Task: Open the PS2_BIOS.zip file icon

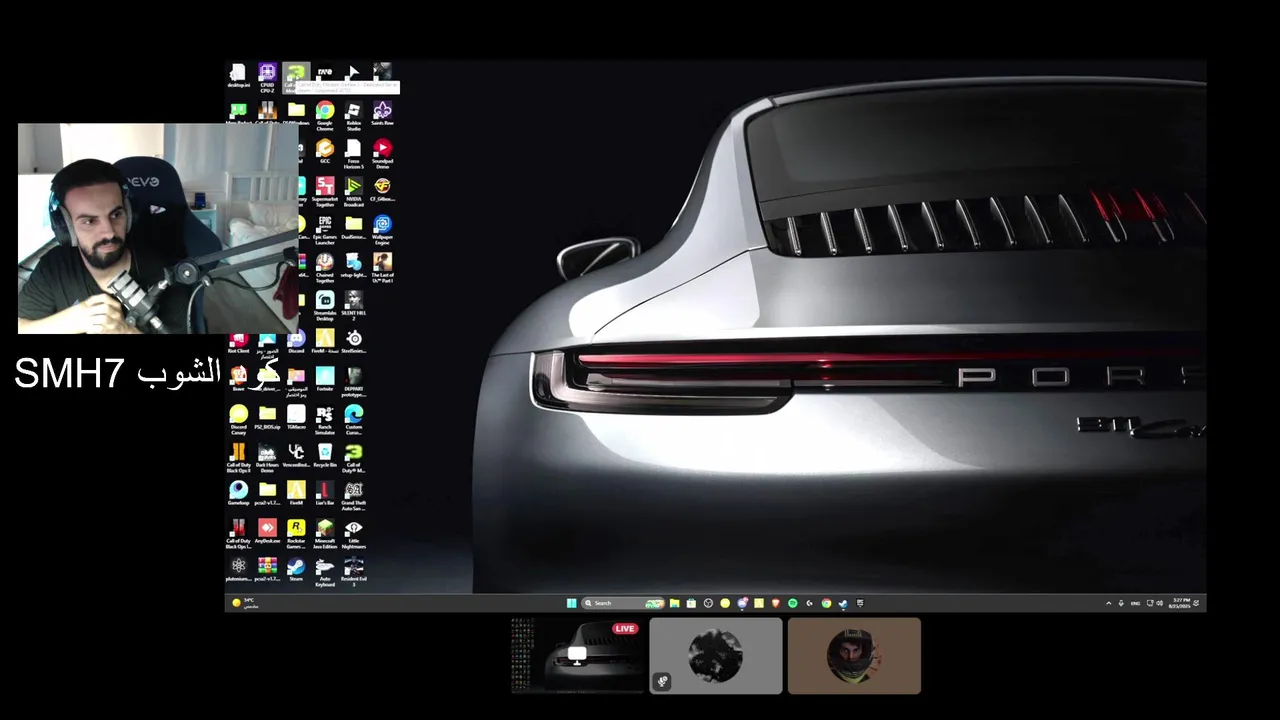Action: pyautogui.click(x=267, y=418)
